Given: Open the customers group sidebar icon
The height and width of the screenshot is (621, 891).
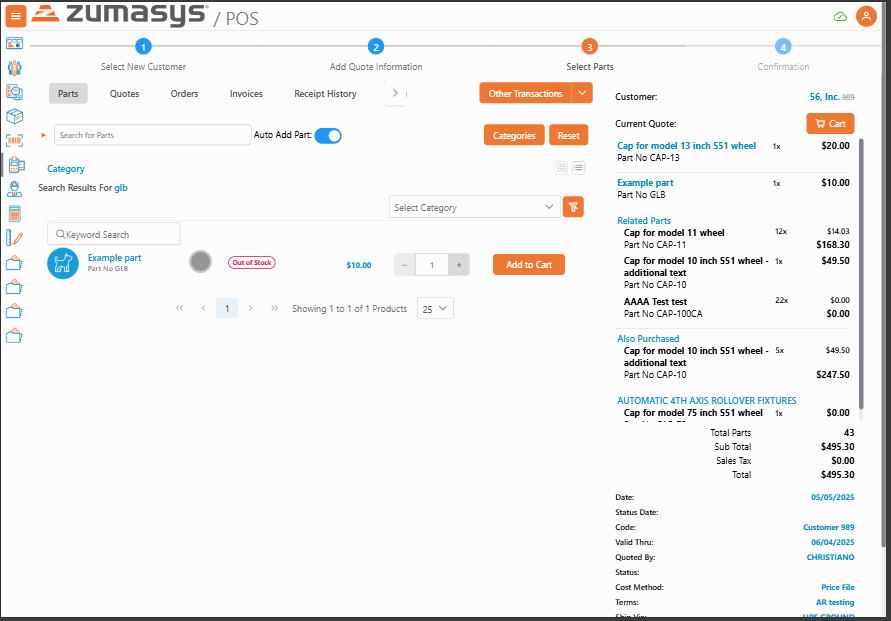Looking at the screenshot, I should [14, 68].
